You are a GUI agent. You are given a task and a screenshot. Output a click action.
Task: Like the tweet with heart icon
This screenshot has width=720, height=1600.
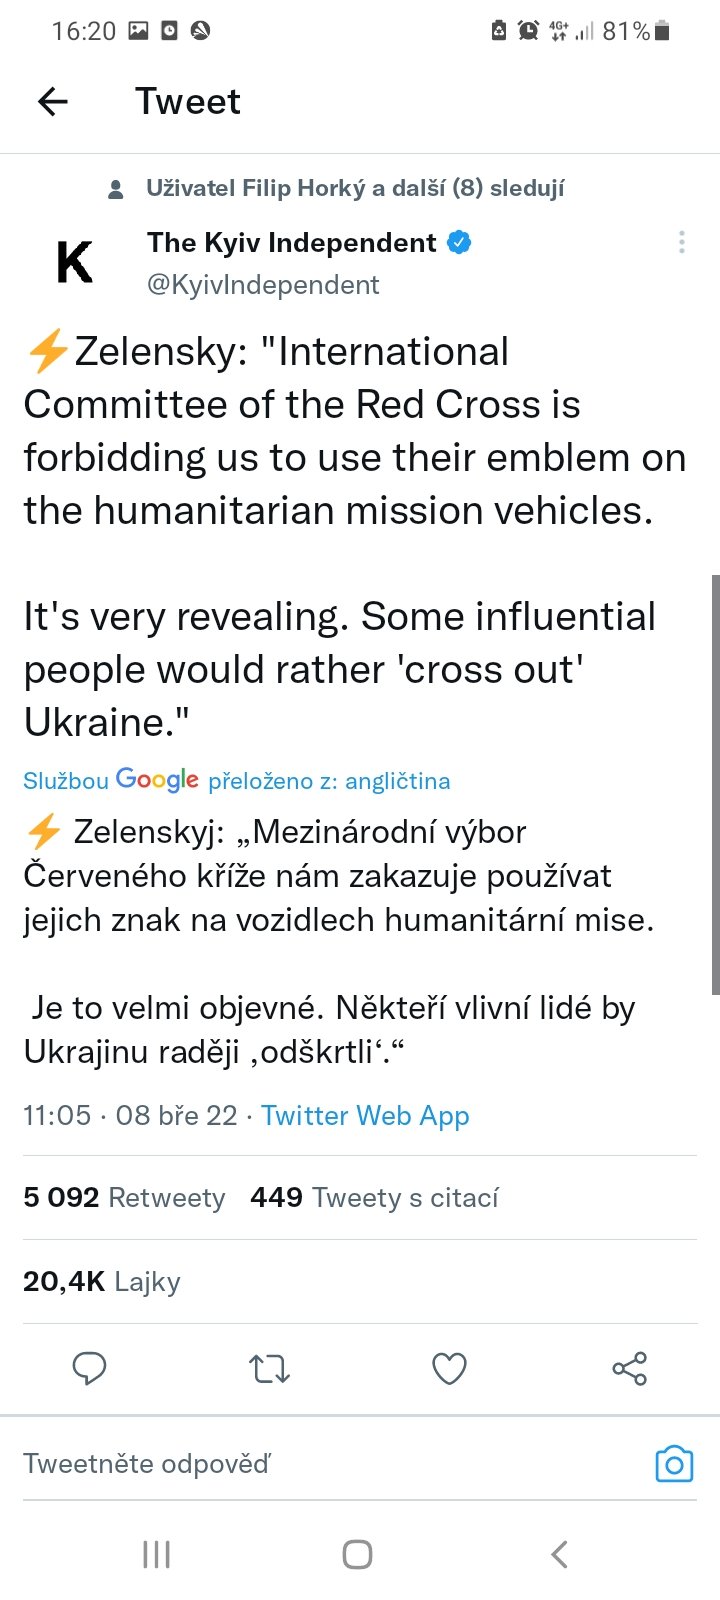click(449, 1368)
